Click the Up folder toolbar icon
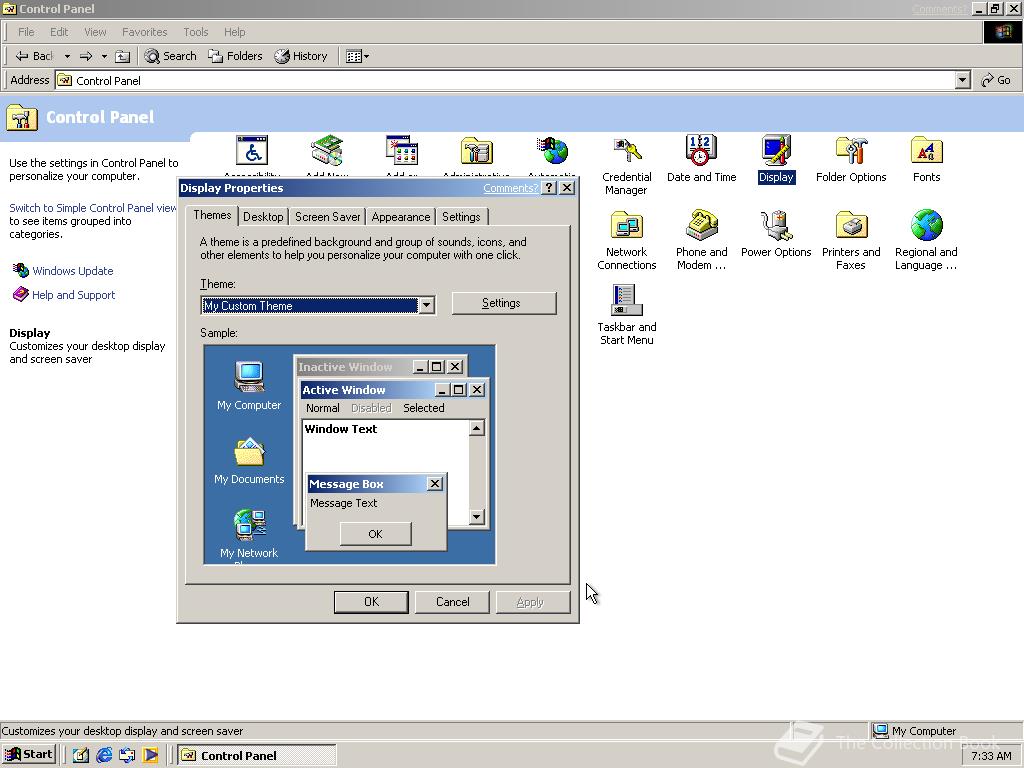This screenshot has width=1024, height=768. [122, 56]
